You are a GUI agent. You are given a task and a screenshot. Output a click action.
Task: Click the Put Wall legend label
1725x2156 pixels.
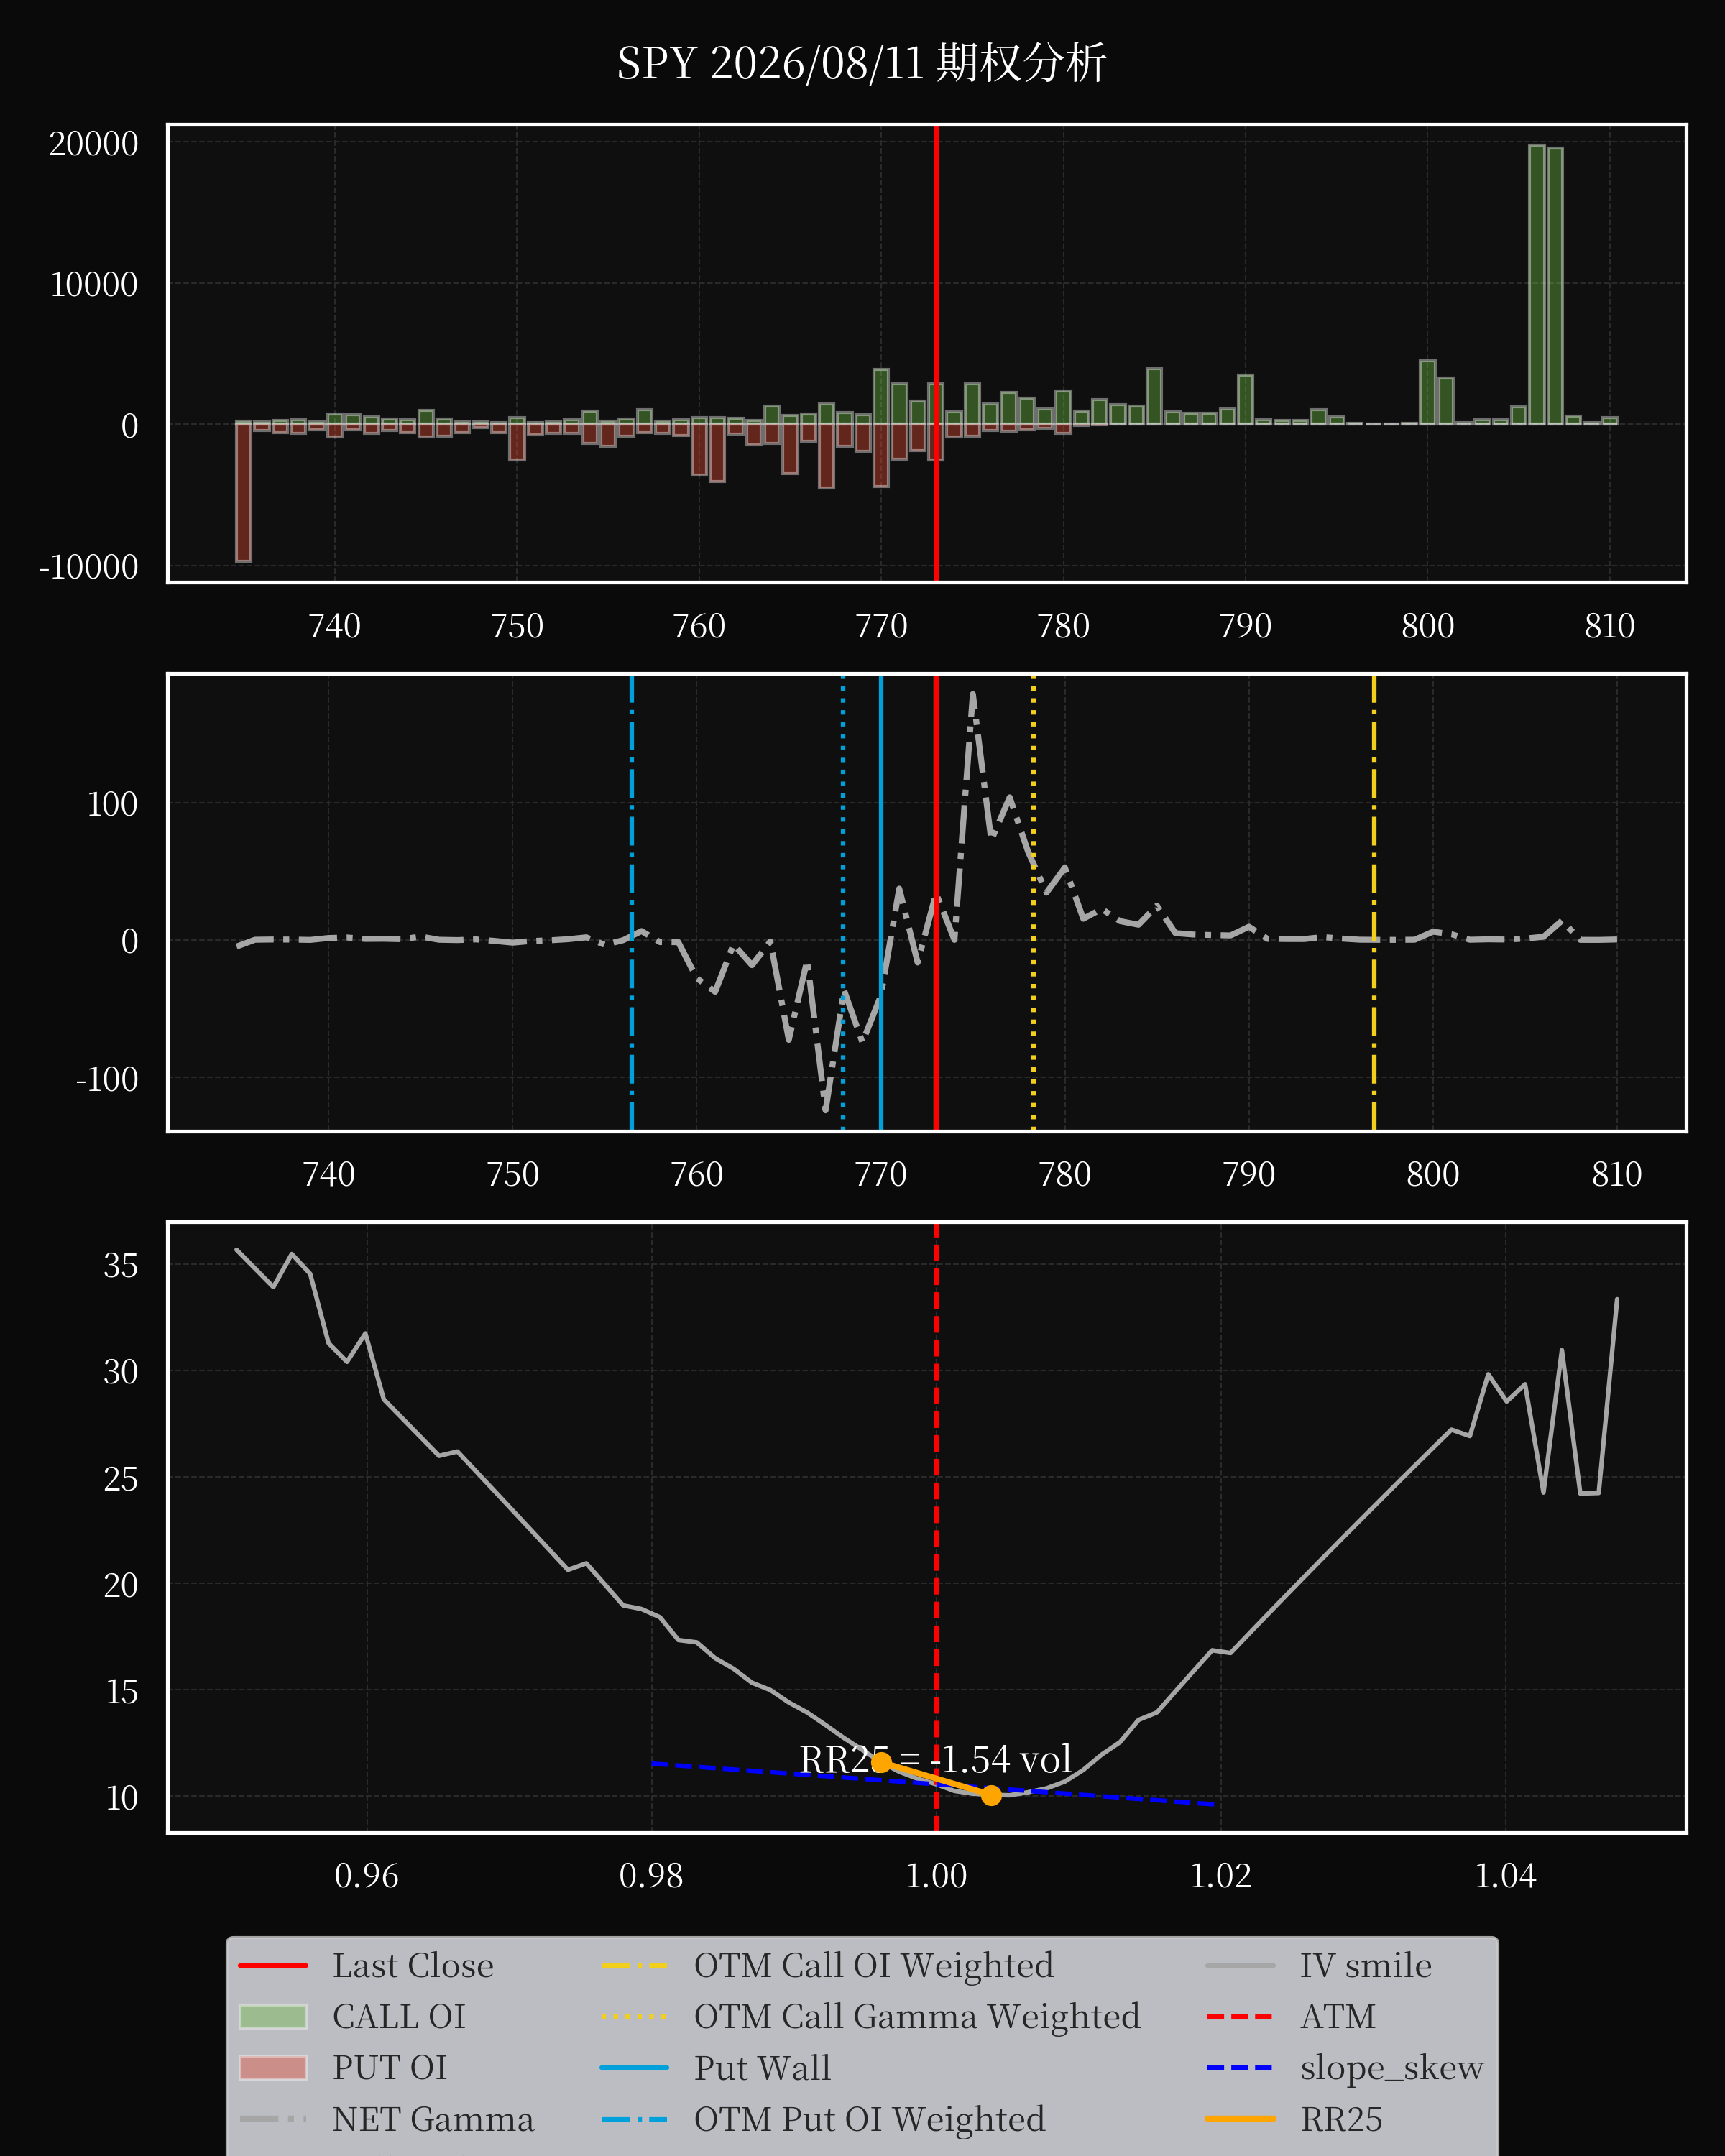(763, 2068)
